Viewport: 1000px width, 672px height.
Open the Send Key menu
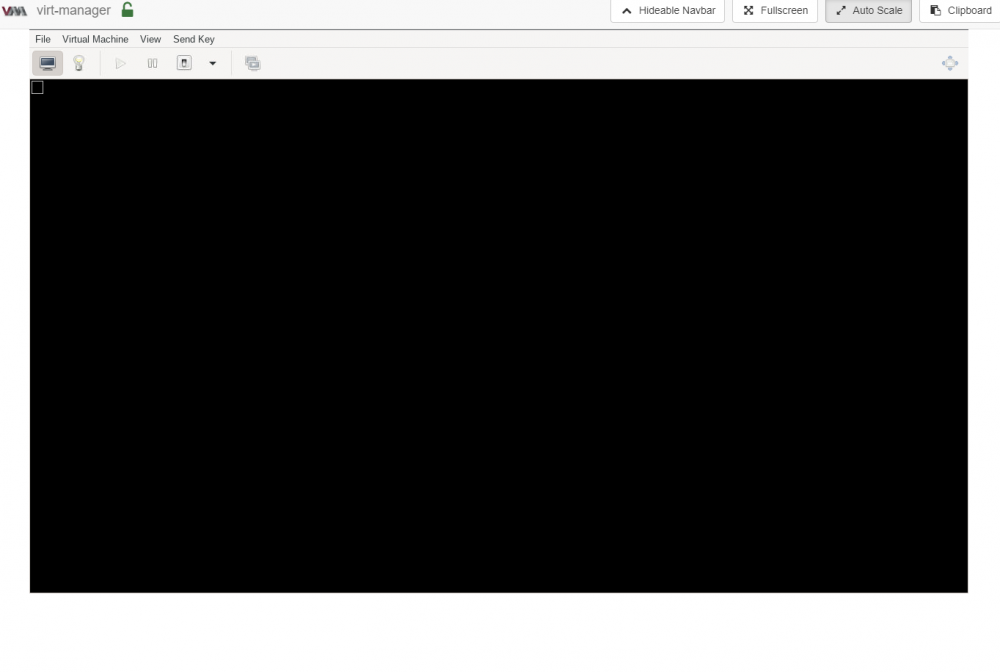pyautogui.click(x=194, y=39)
